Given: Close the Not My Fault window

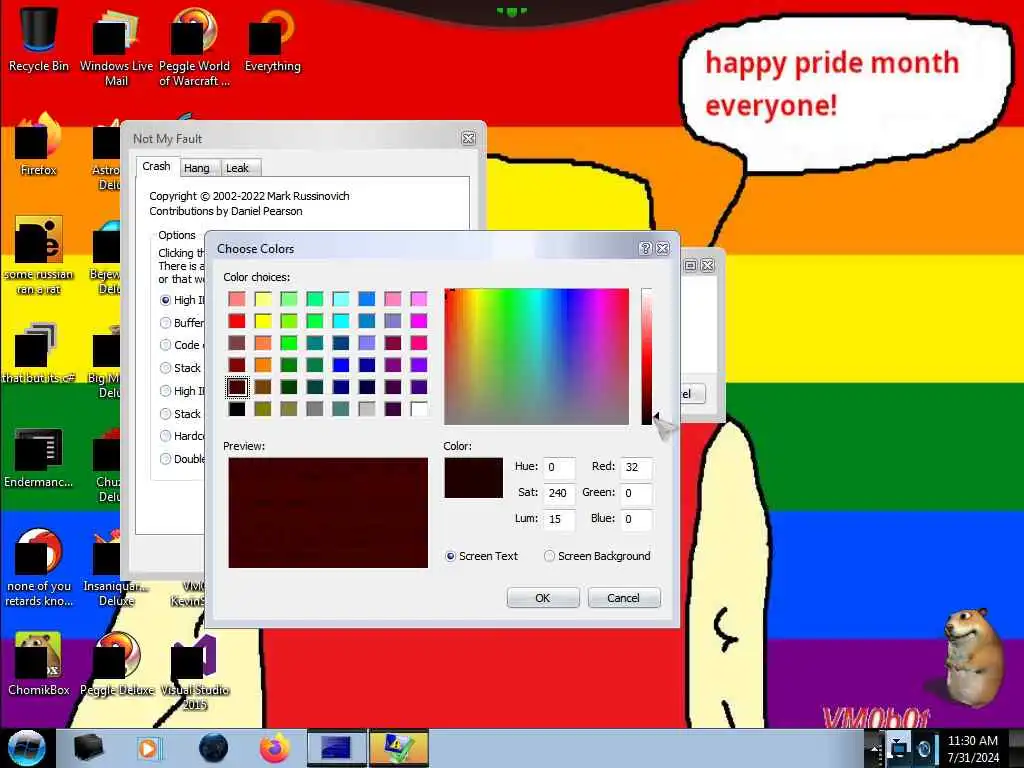Looking at the screenshot, I should tap(468, 138).
